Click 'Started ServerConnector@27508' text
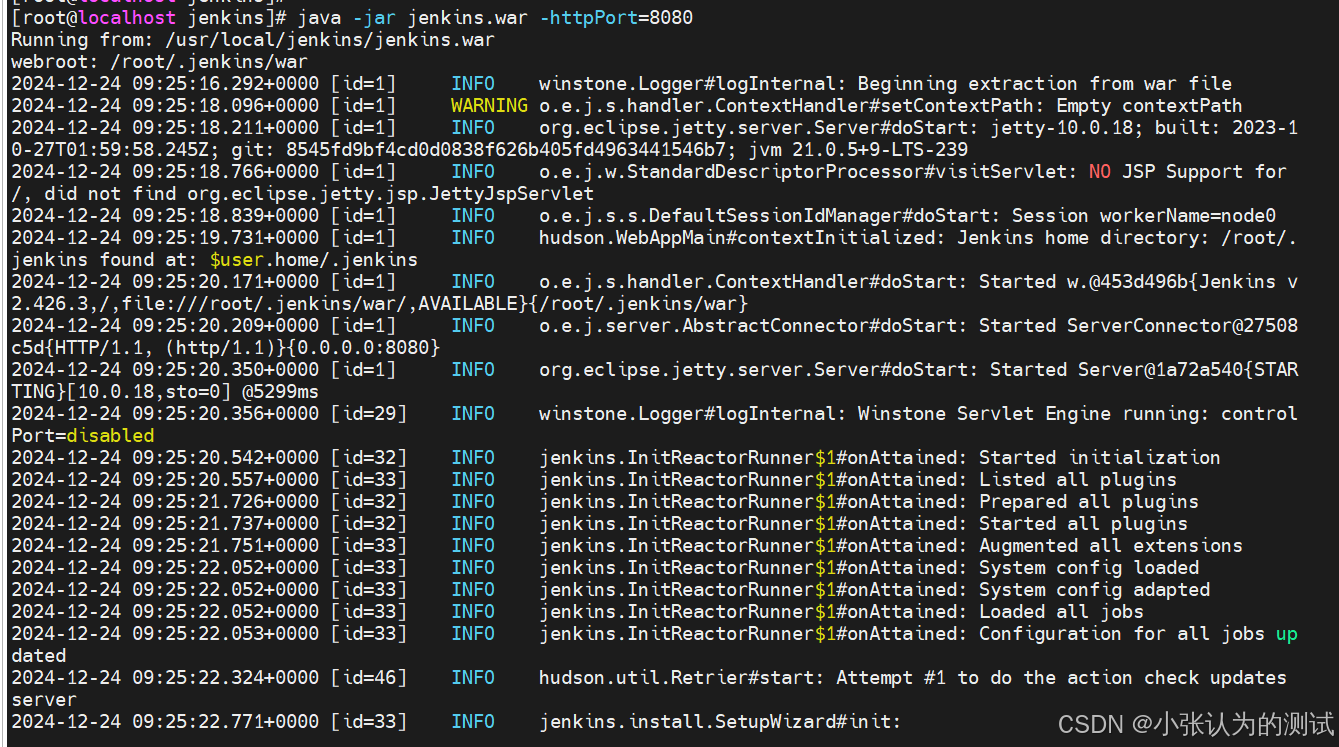Viewport: 1339px width, 747px height. 1138,326
